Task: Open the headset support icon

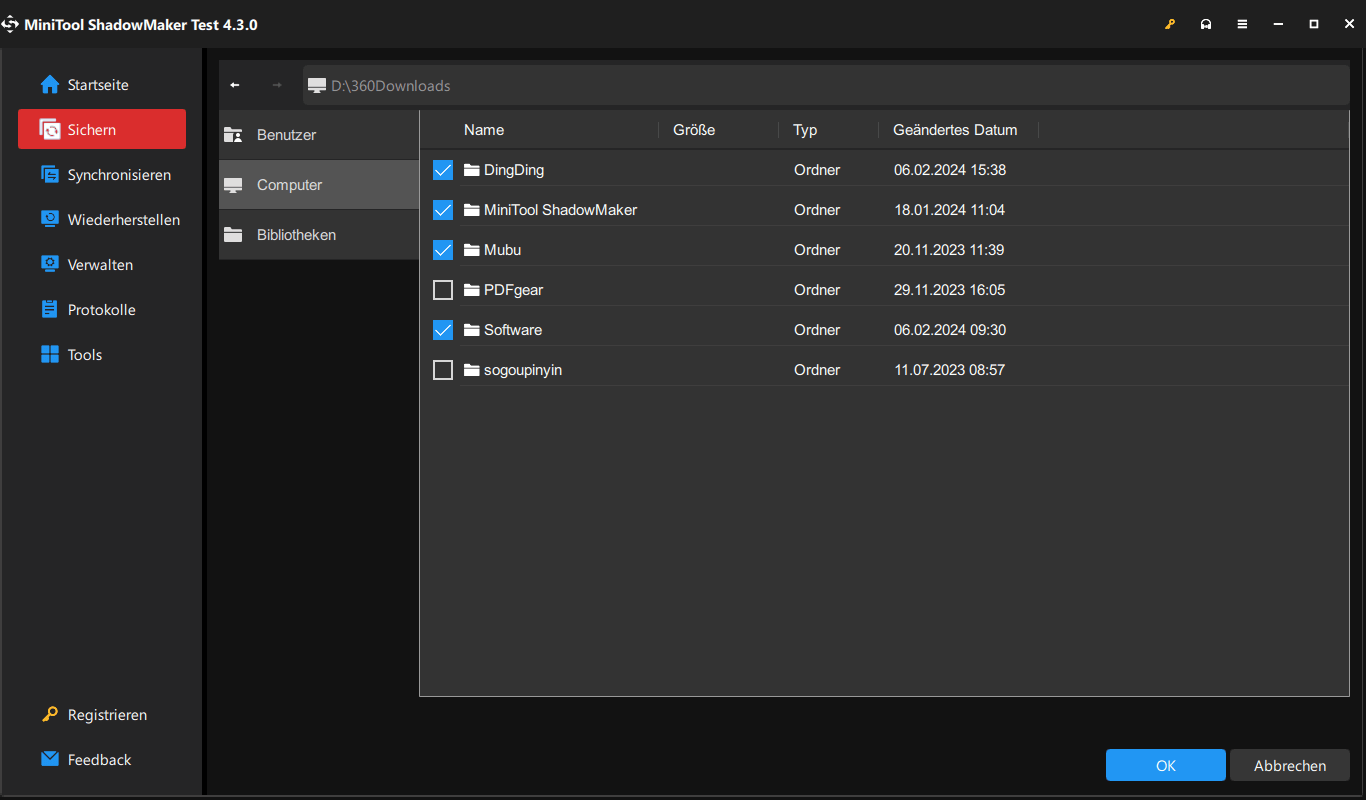Action: (1206, 24)
